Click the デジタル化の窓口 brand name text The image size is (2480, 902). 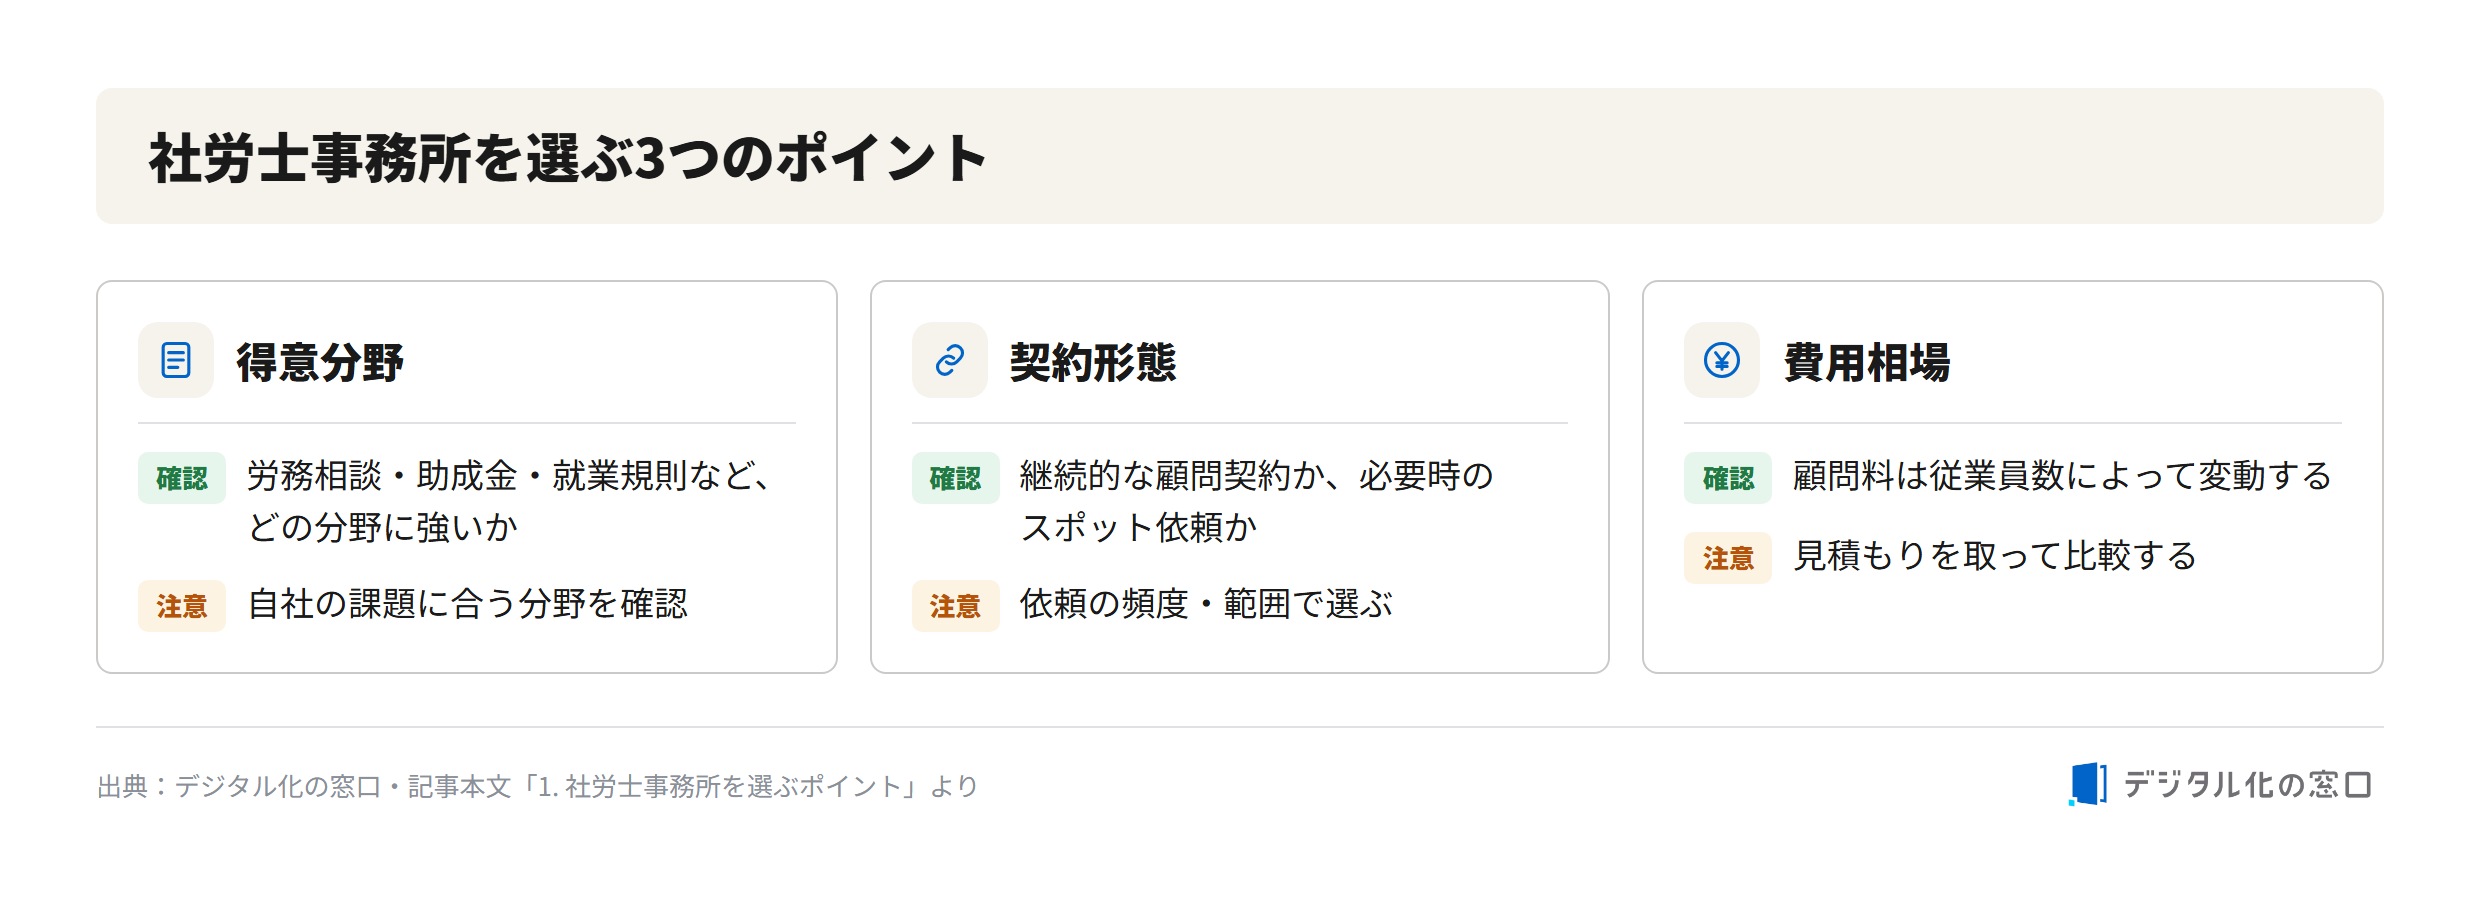(2247, 785)
